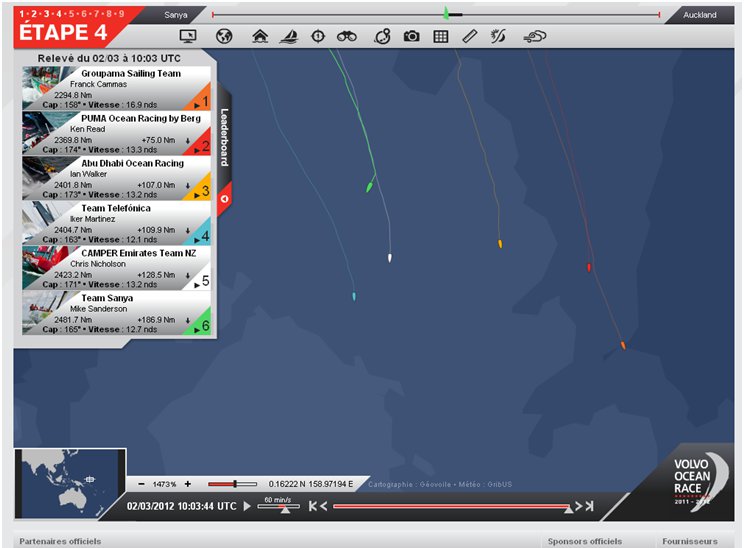Screen dimensions: 745x548
Task: Select stage 3 in the stage numbers
Action: click(x=47, y=14)
